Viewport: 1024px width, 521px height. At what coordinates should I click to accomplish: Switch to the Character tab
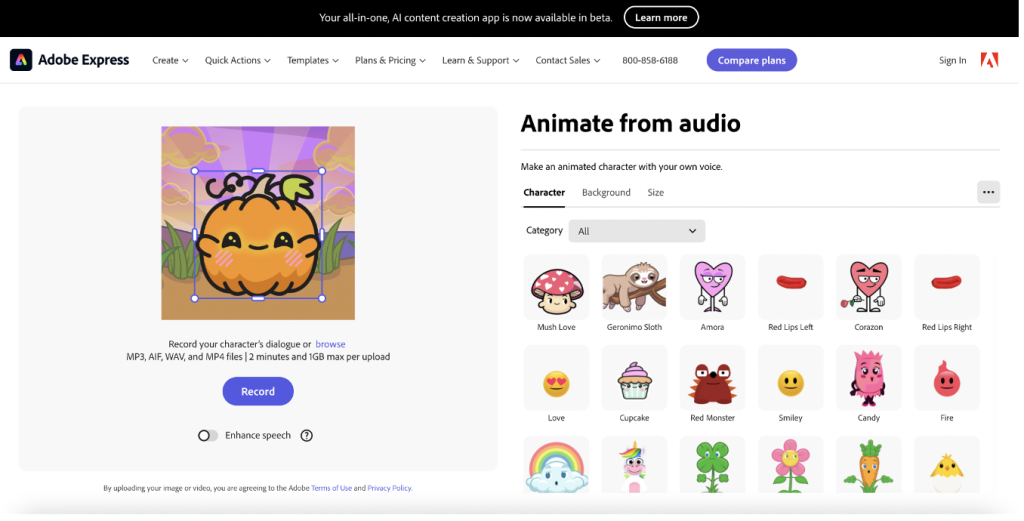point(544,193)
